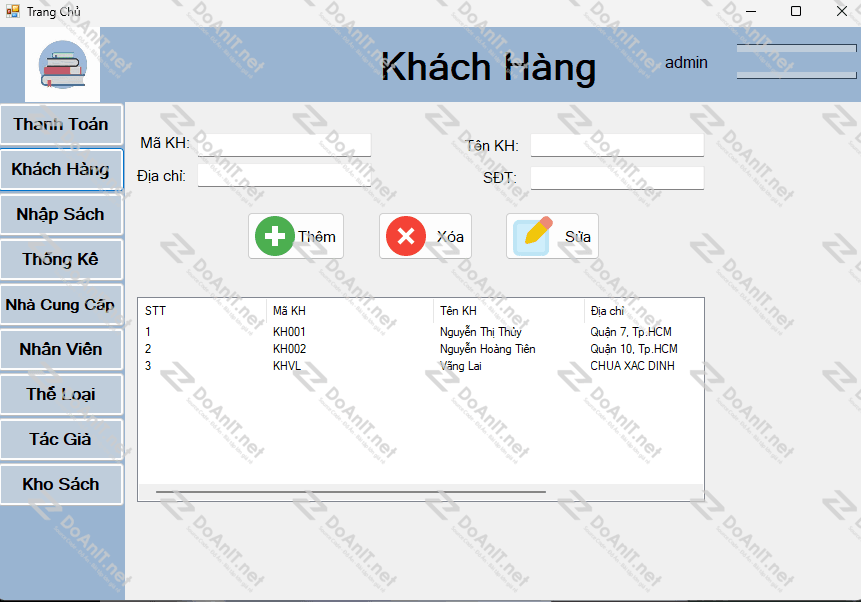
Task: Click the books logo in header
Action: pyautogui.click(x=62, y=65)
